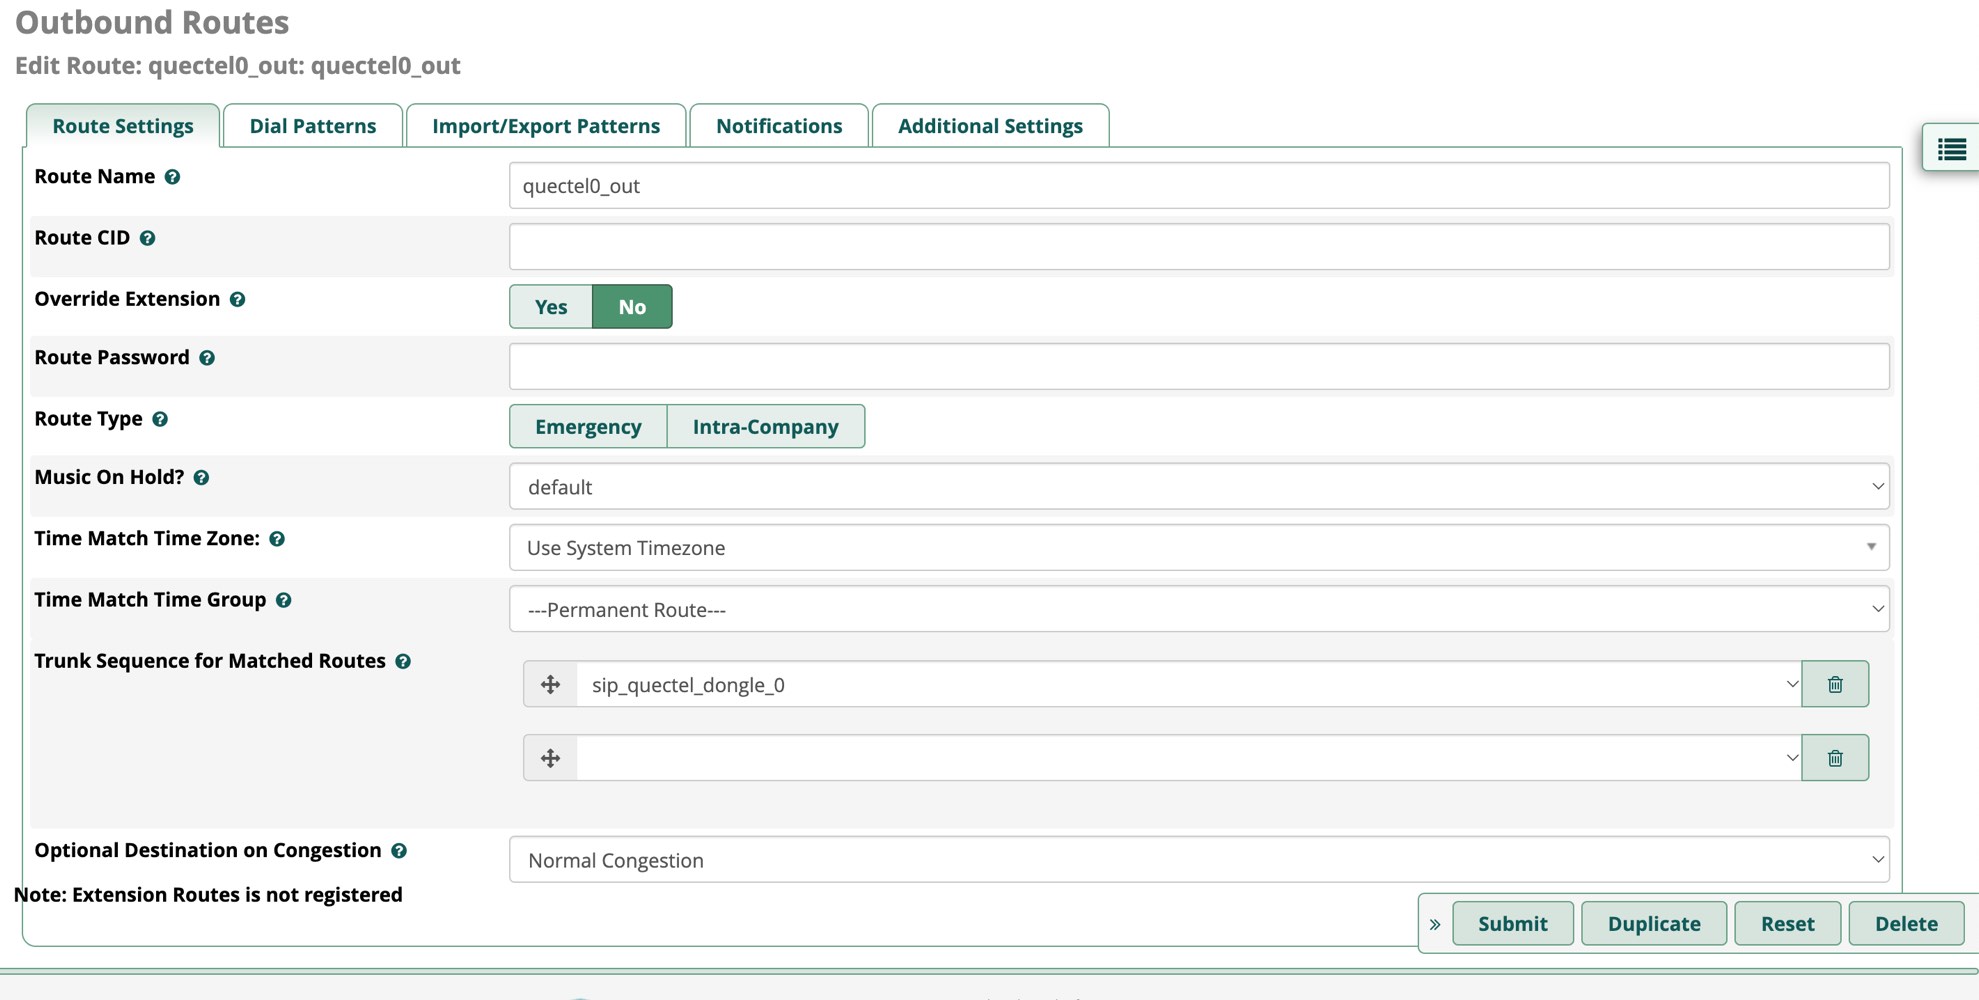1979x1000 pixels.
Task: Expand the Time Match Time Zone selector
Action: (x=1198, y=548)
